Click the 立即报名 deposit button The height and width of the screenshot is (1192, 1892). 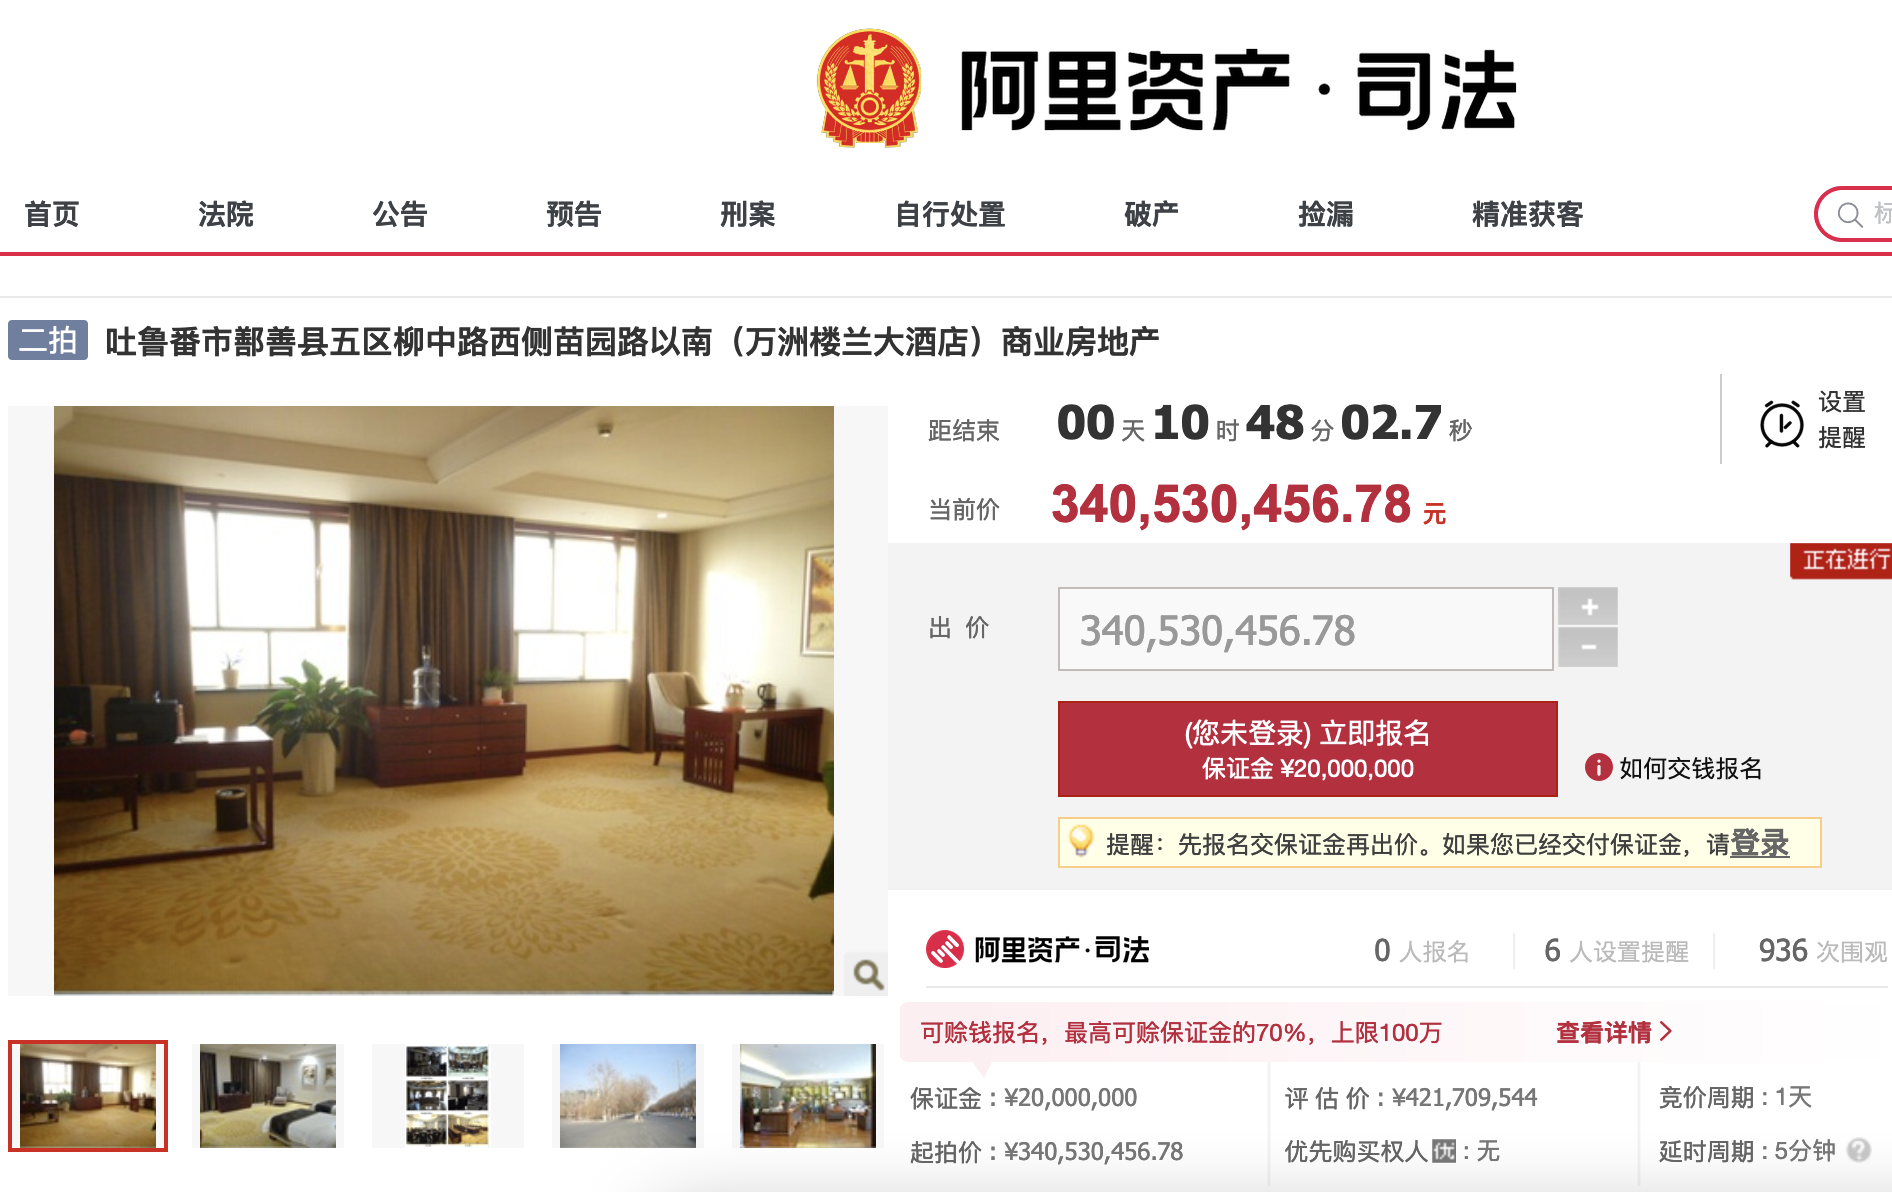click(1307, 749)
